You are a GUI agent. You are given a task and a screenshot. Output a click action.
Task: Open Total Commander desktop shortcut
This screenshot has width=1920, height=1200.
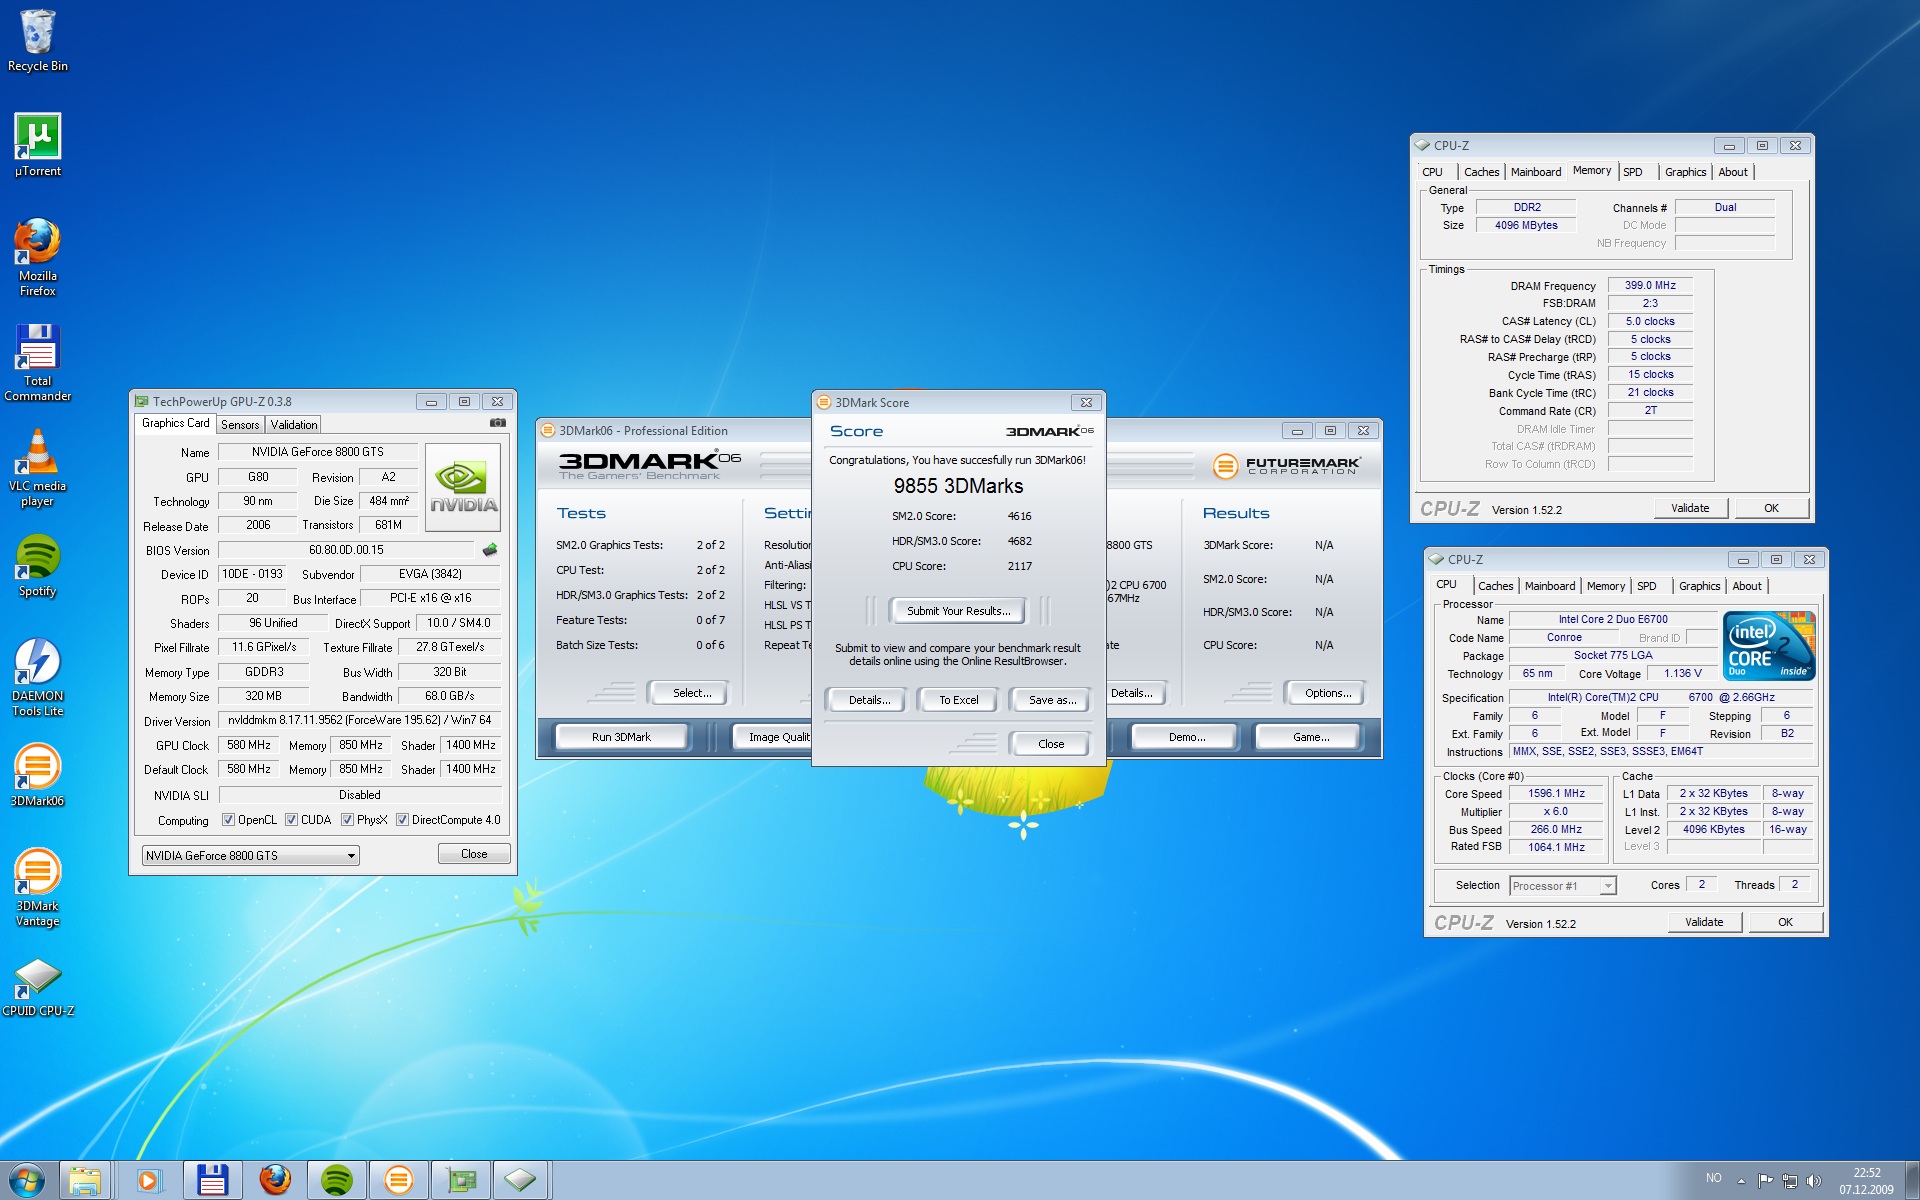pyautogui.click(x=37, y=362)
